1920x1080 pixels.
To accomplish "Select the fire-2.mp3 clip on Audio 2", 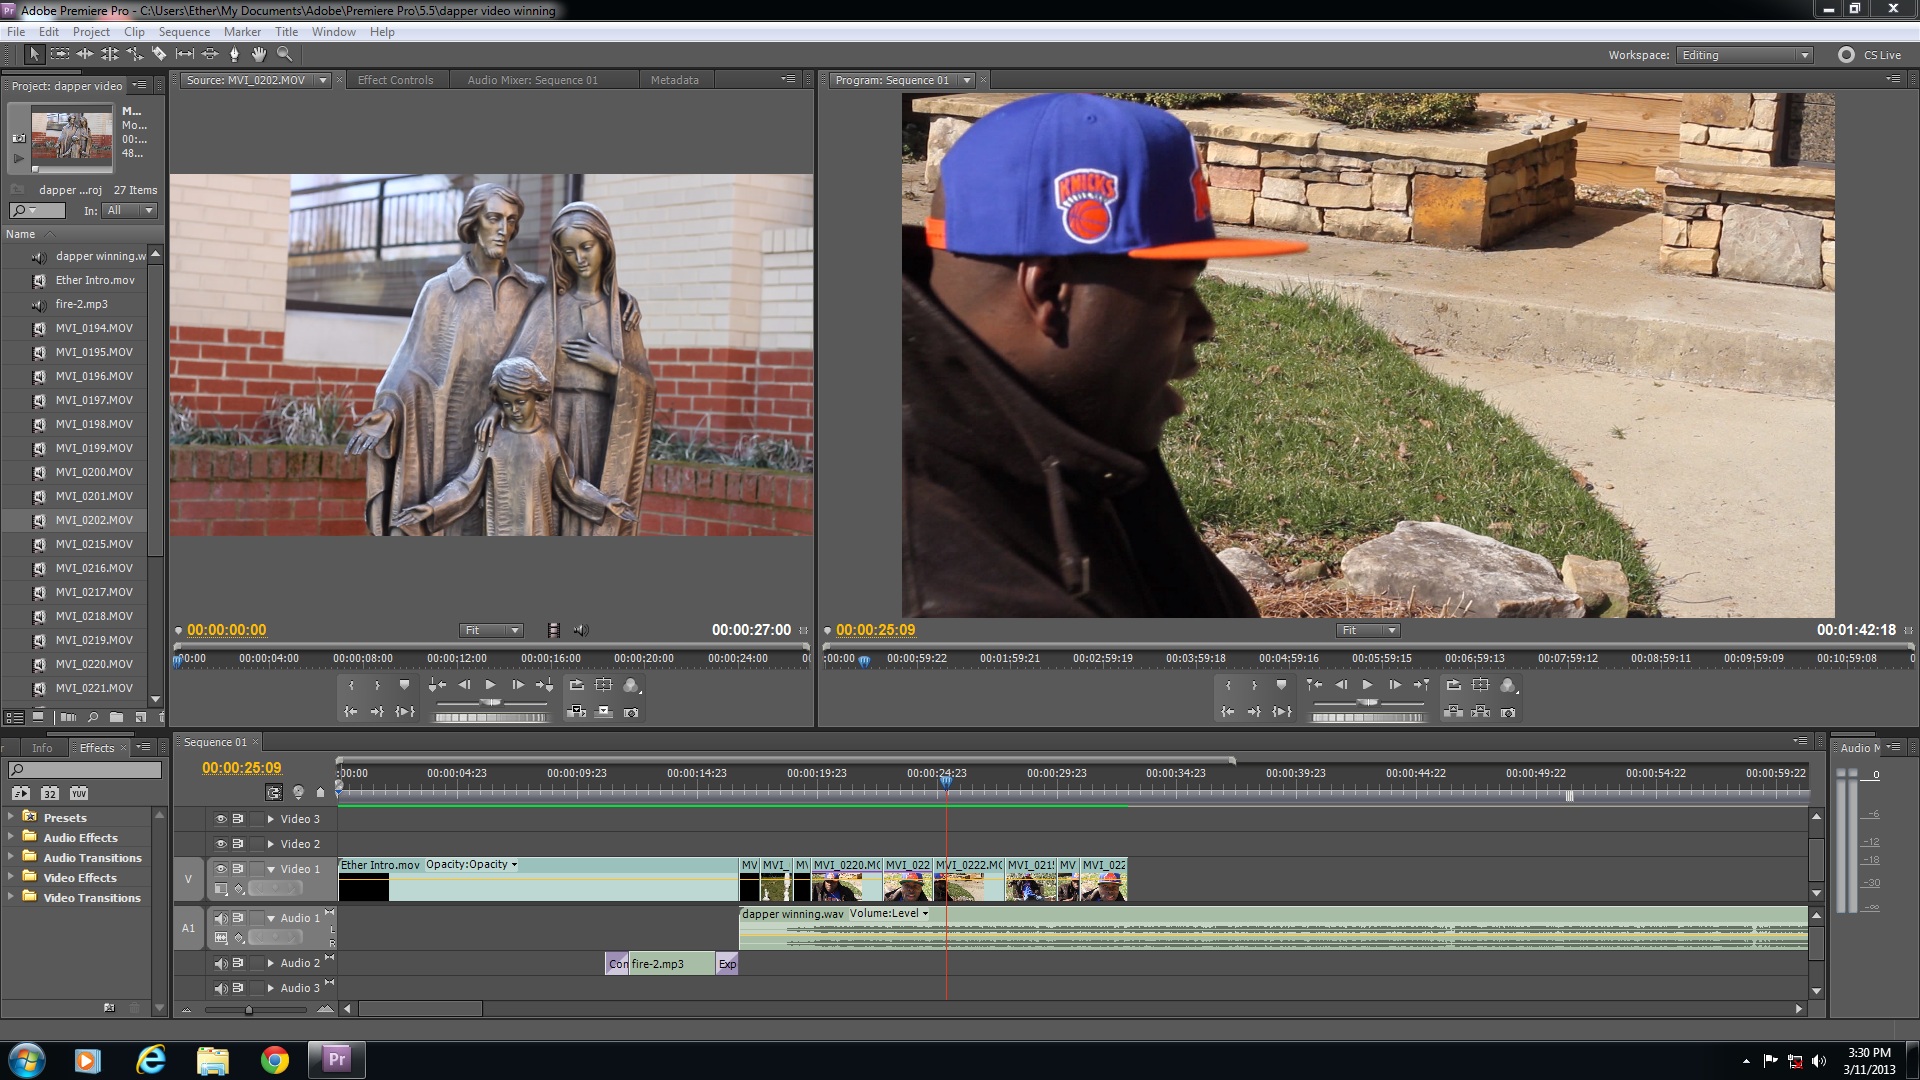I will tap(672, 964).
